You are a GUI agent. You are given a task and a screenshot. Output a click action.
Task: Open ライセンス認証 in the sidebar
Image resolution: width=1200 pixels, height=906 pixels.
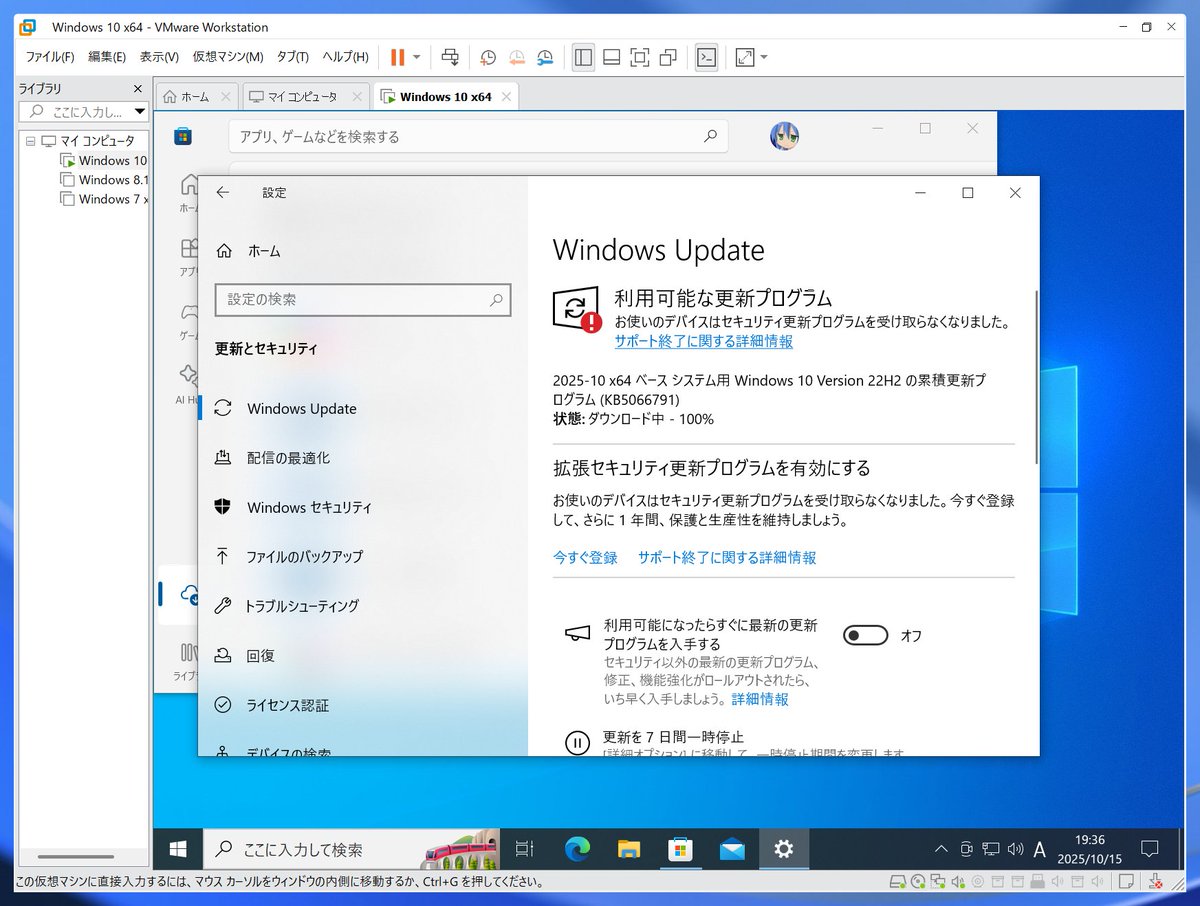(x=363, y=705)
